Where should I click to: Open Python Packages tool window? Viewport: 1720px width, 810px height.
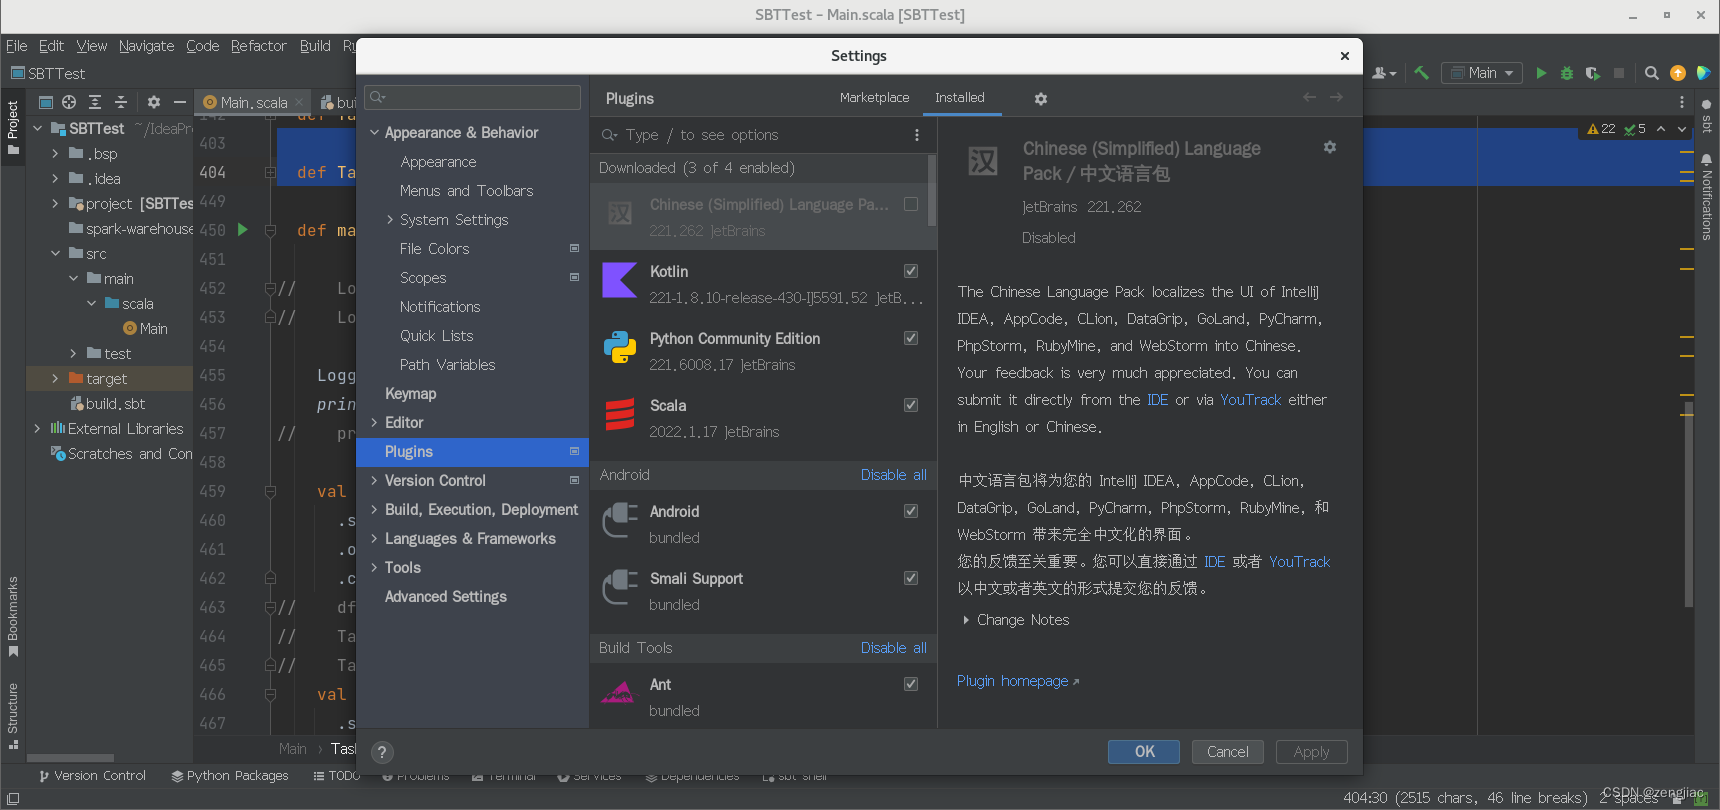(x=229, y=776)
